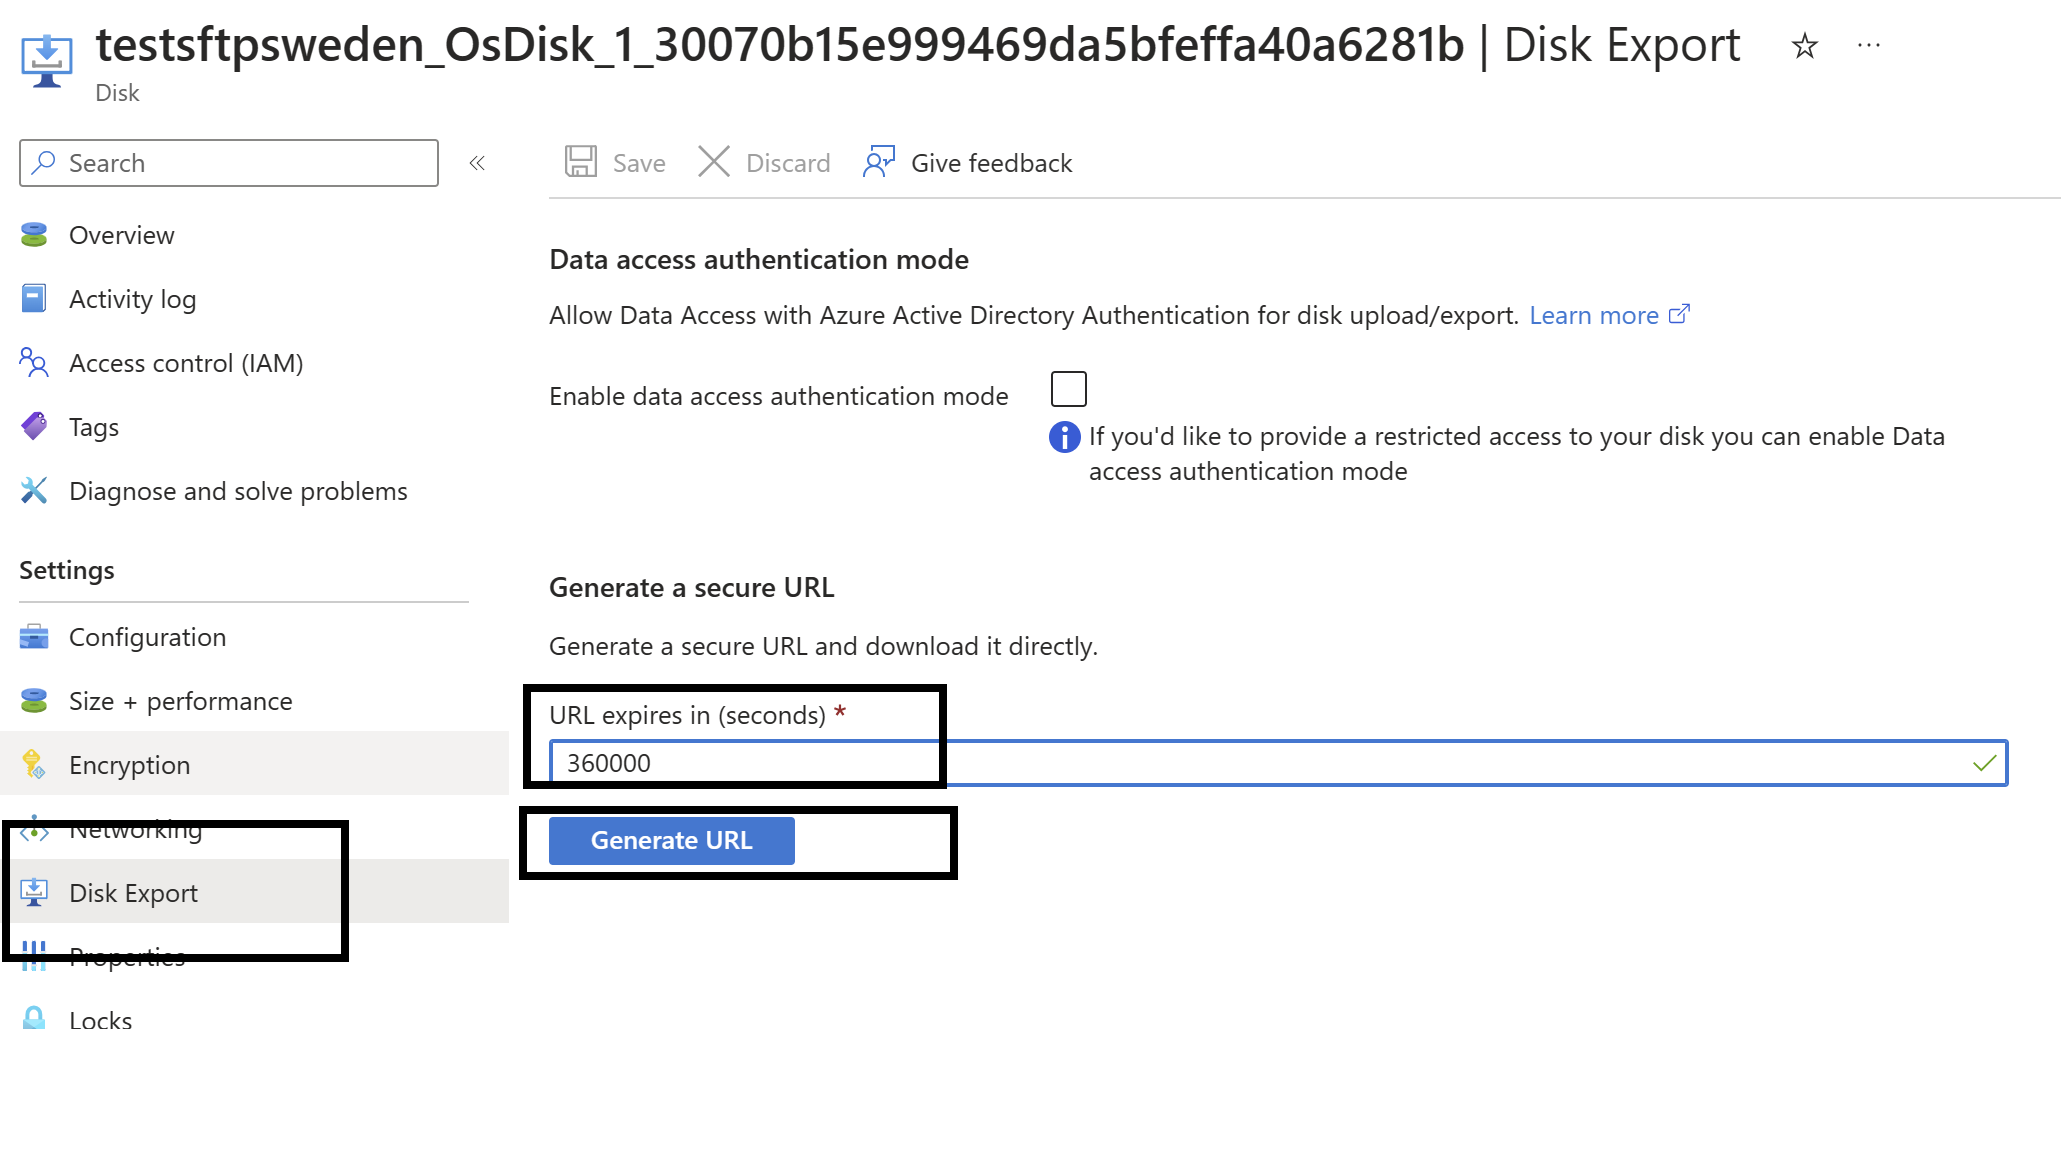Click the Generate URL button
This screenshot has height=1149, width=2061.
coord(672,839)
